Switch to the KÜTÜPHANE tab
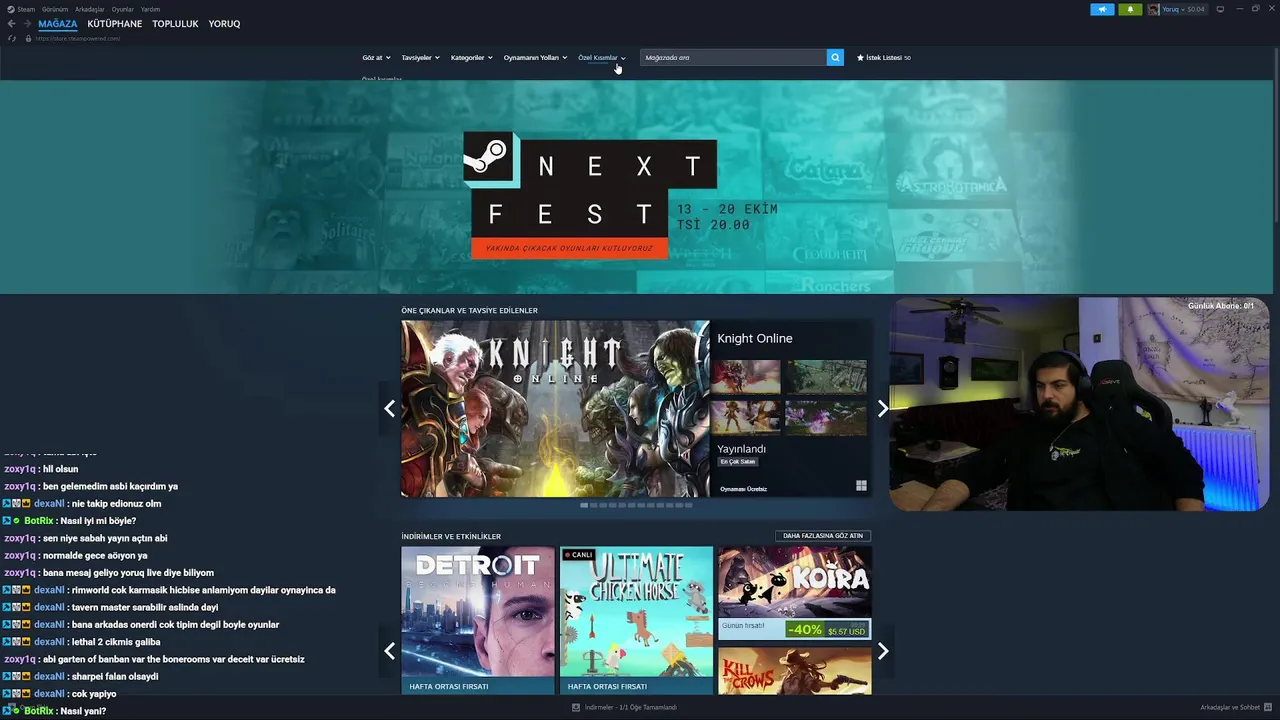 point(115,24)
